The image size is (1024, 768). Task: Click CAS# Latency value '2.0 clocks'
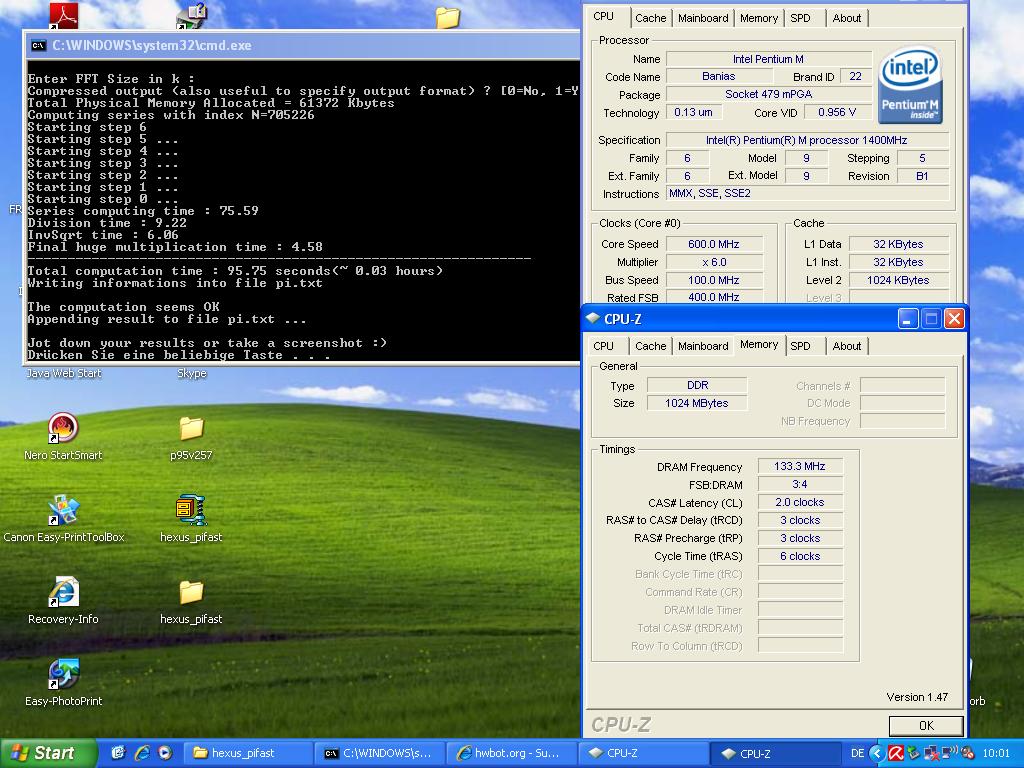(x=800, y=502)
